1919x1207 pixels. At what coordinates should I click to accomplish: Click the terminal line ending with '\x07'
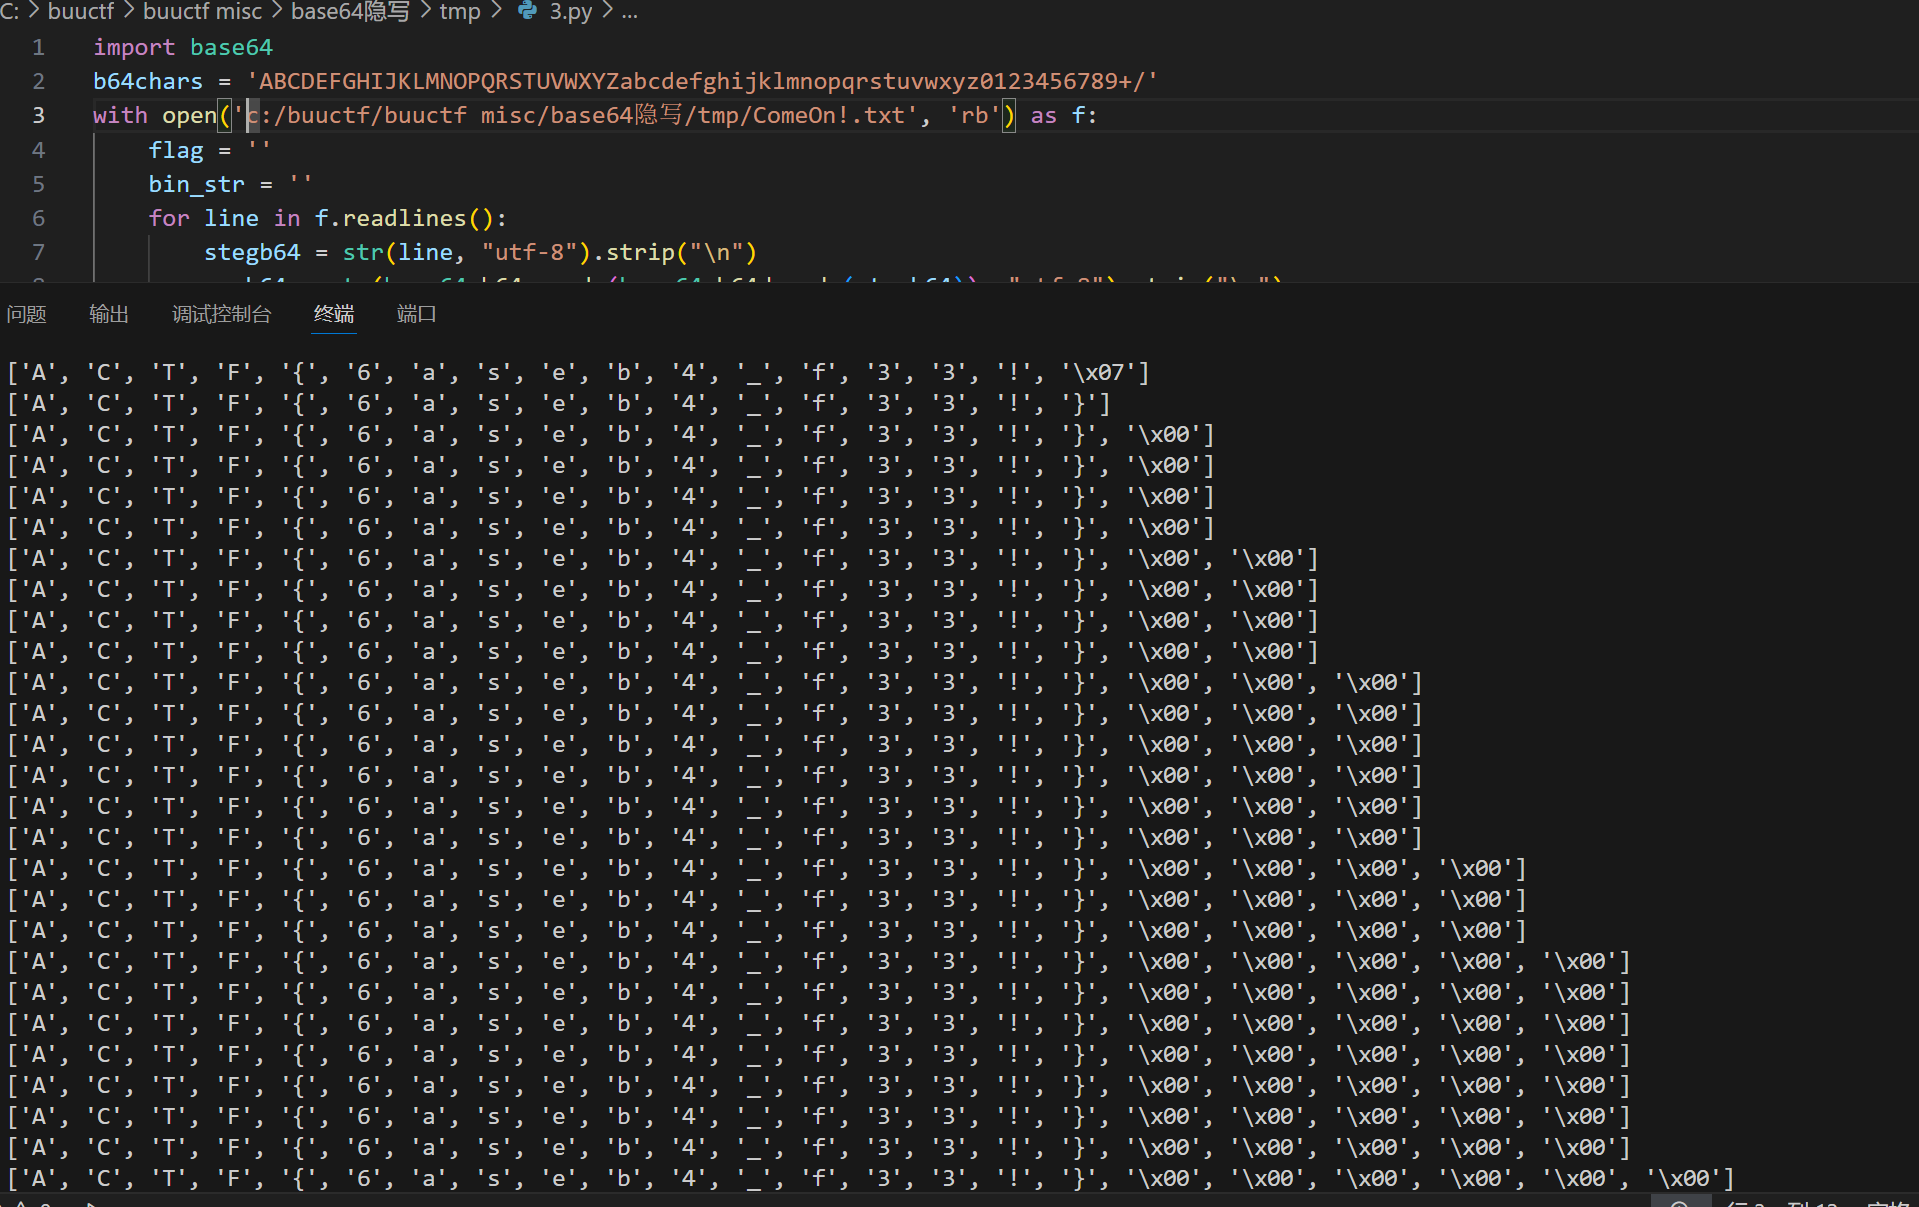click(578, 373)
